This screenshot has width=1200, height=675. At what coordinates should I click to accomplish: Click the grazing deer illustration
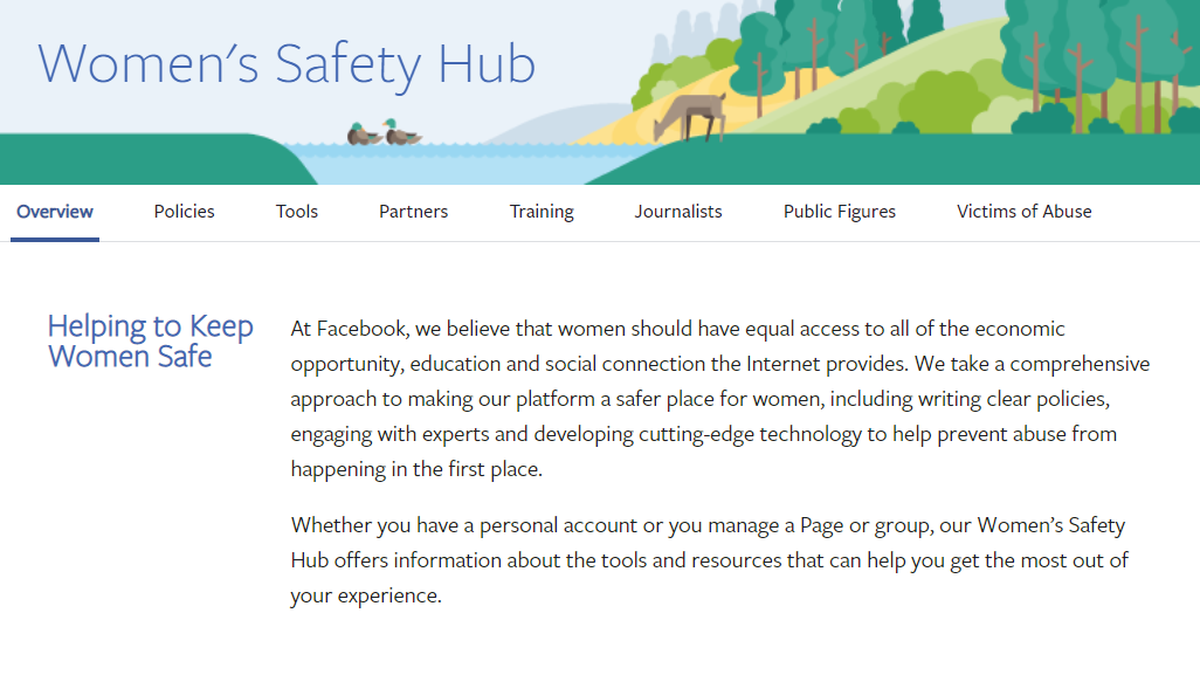pos(690,118)
